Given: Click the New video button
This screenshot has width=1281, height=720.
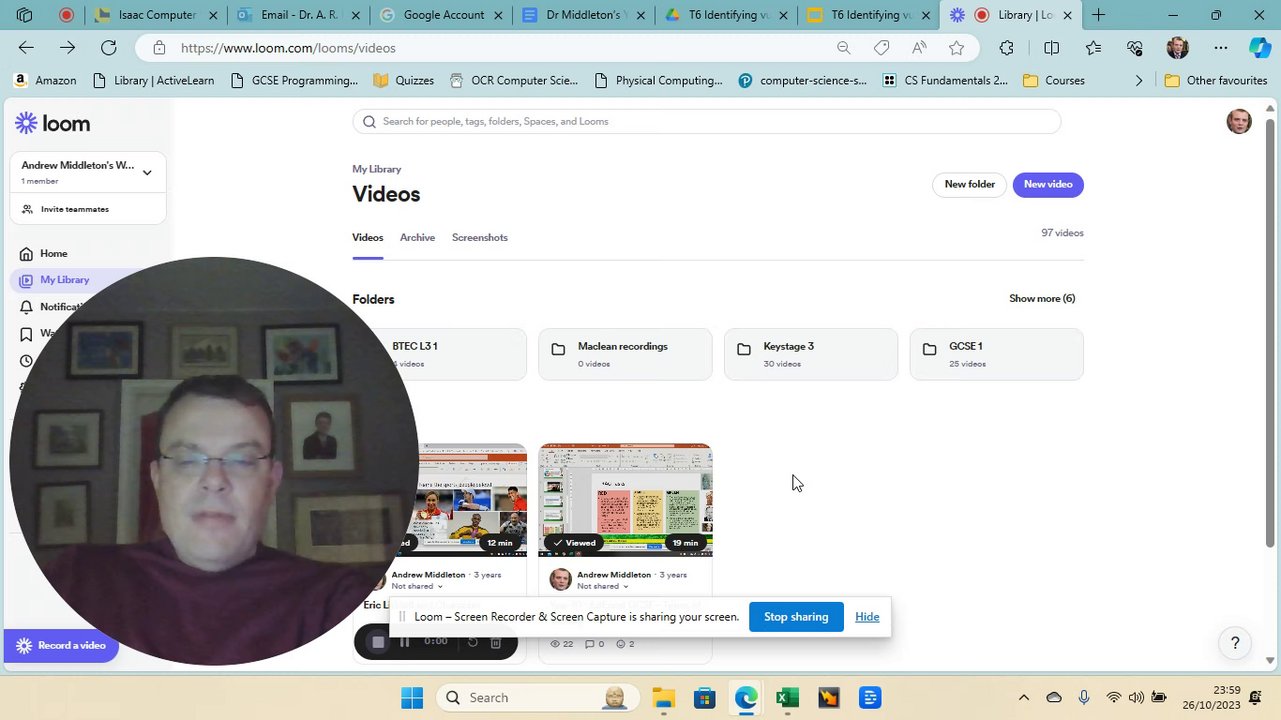Looking at the screenshot, I should [1048, 185].
